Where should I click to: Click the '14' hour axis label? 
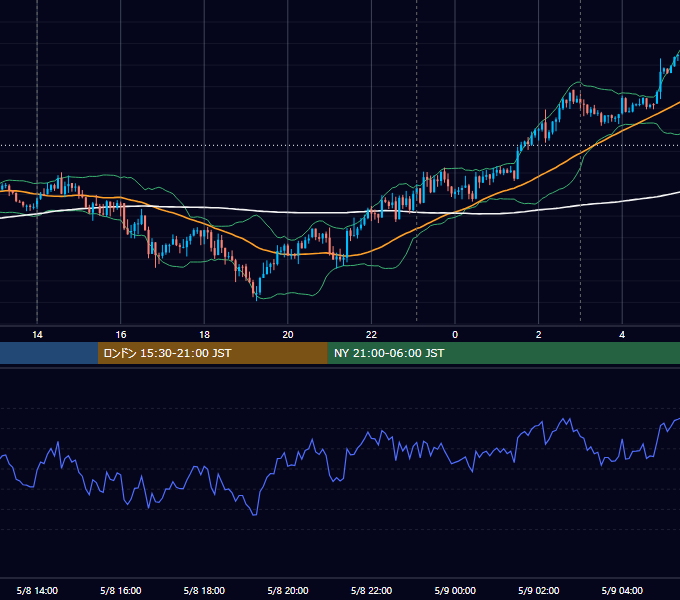[x=37, y=335]
